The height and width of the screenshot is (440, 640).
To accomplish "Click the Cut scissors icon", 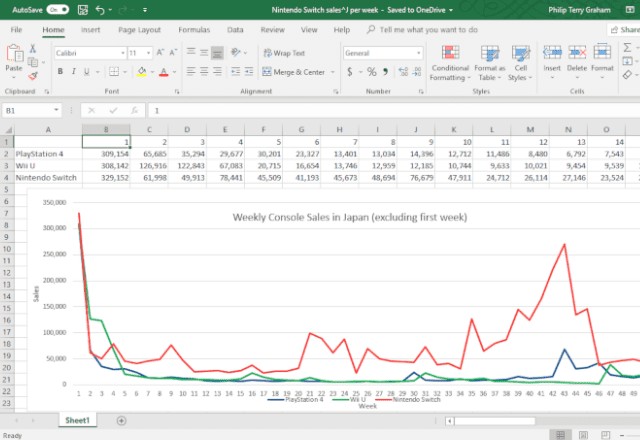I will point(33,49).
